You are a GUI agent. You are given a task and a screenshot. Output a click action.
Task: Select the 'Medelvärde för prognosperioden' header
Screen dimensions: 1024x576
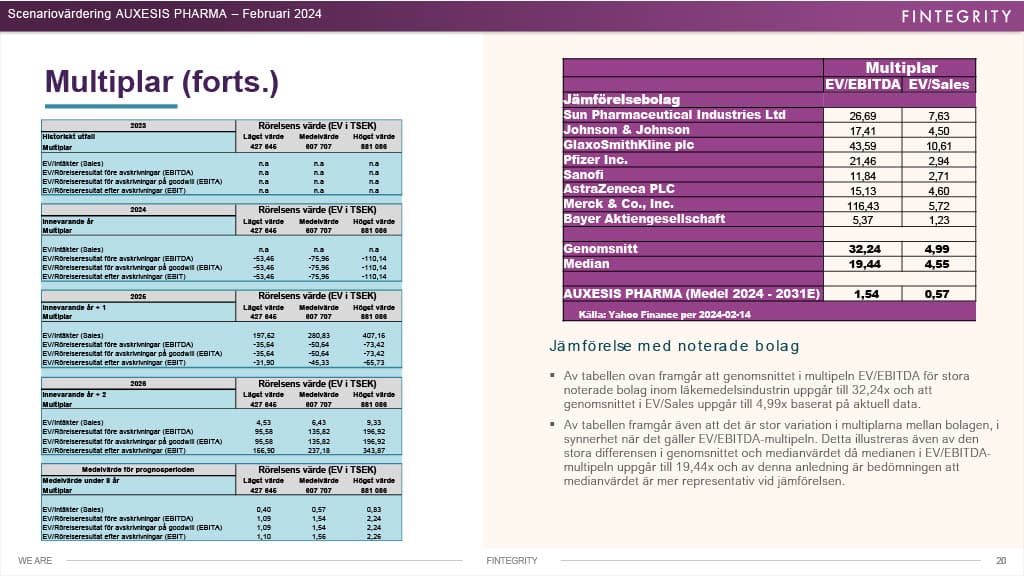coord(138,470)
